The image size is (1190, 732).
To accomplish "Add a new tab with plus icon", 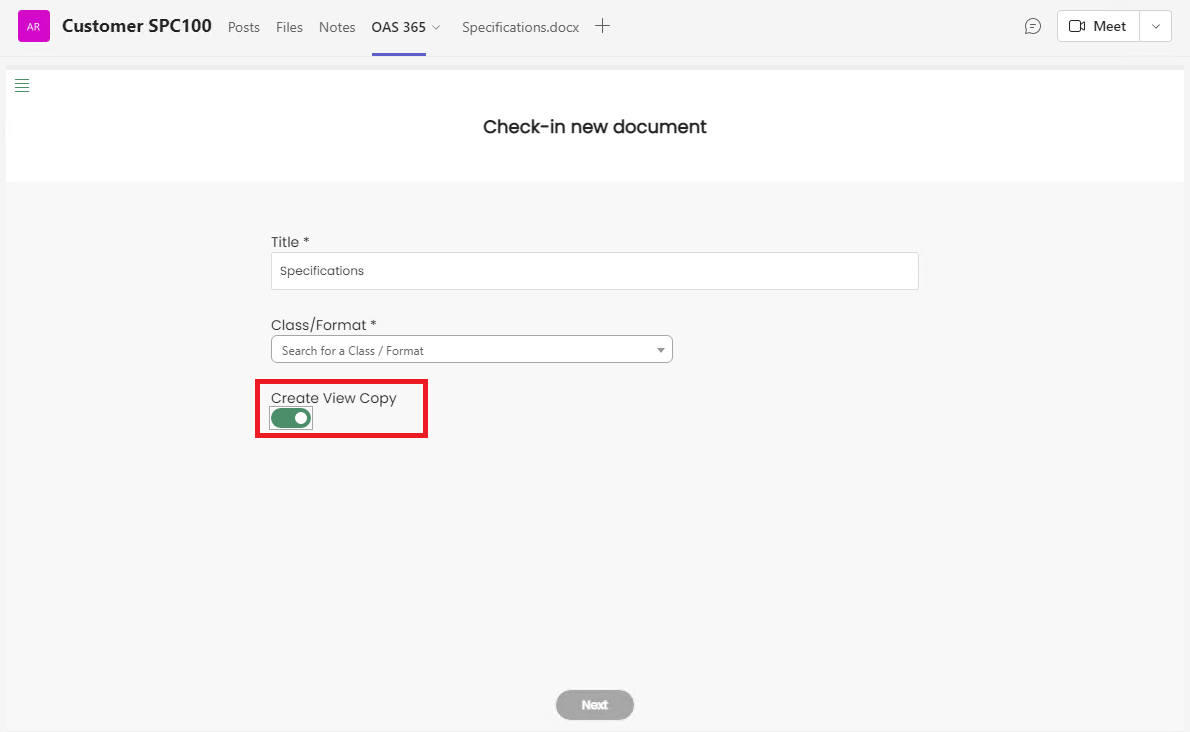I will 602,27.
